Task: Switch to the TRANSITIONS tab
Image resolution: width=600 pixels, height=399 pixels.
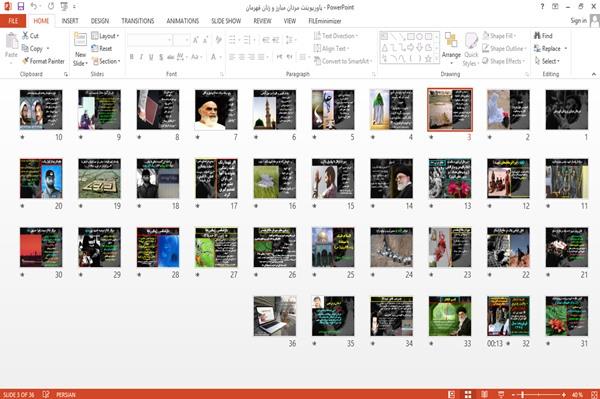Action: (x=138, y=21)
